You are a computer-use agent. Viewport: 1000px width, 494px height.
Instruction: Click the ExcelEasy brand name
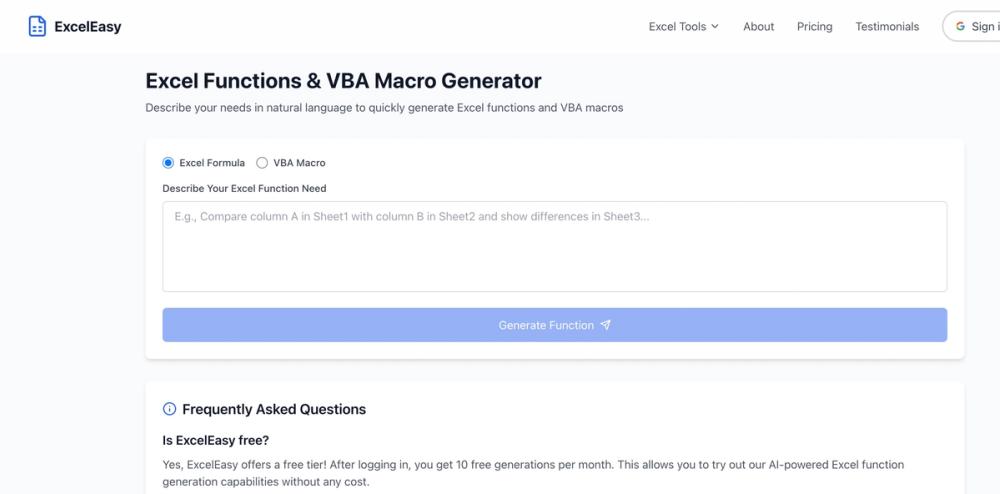88,27
